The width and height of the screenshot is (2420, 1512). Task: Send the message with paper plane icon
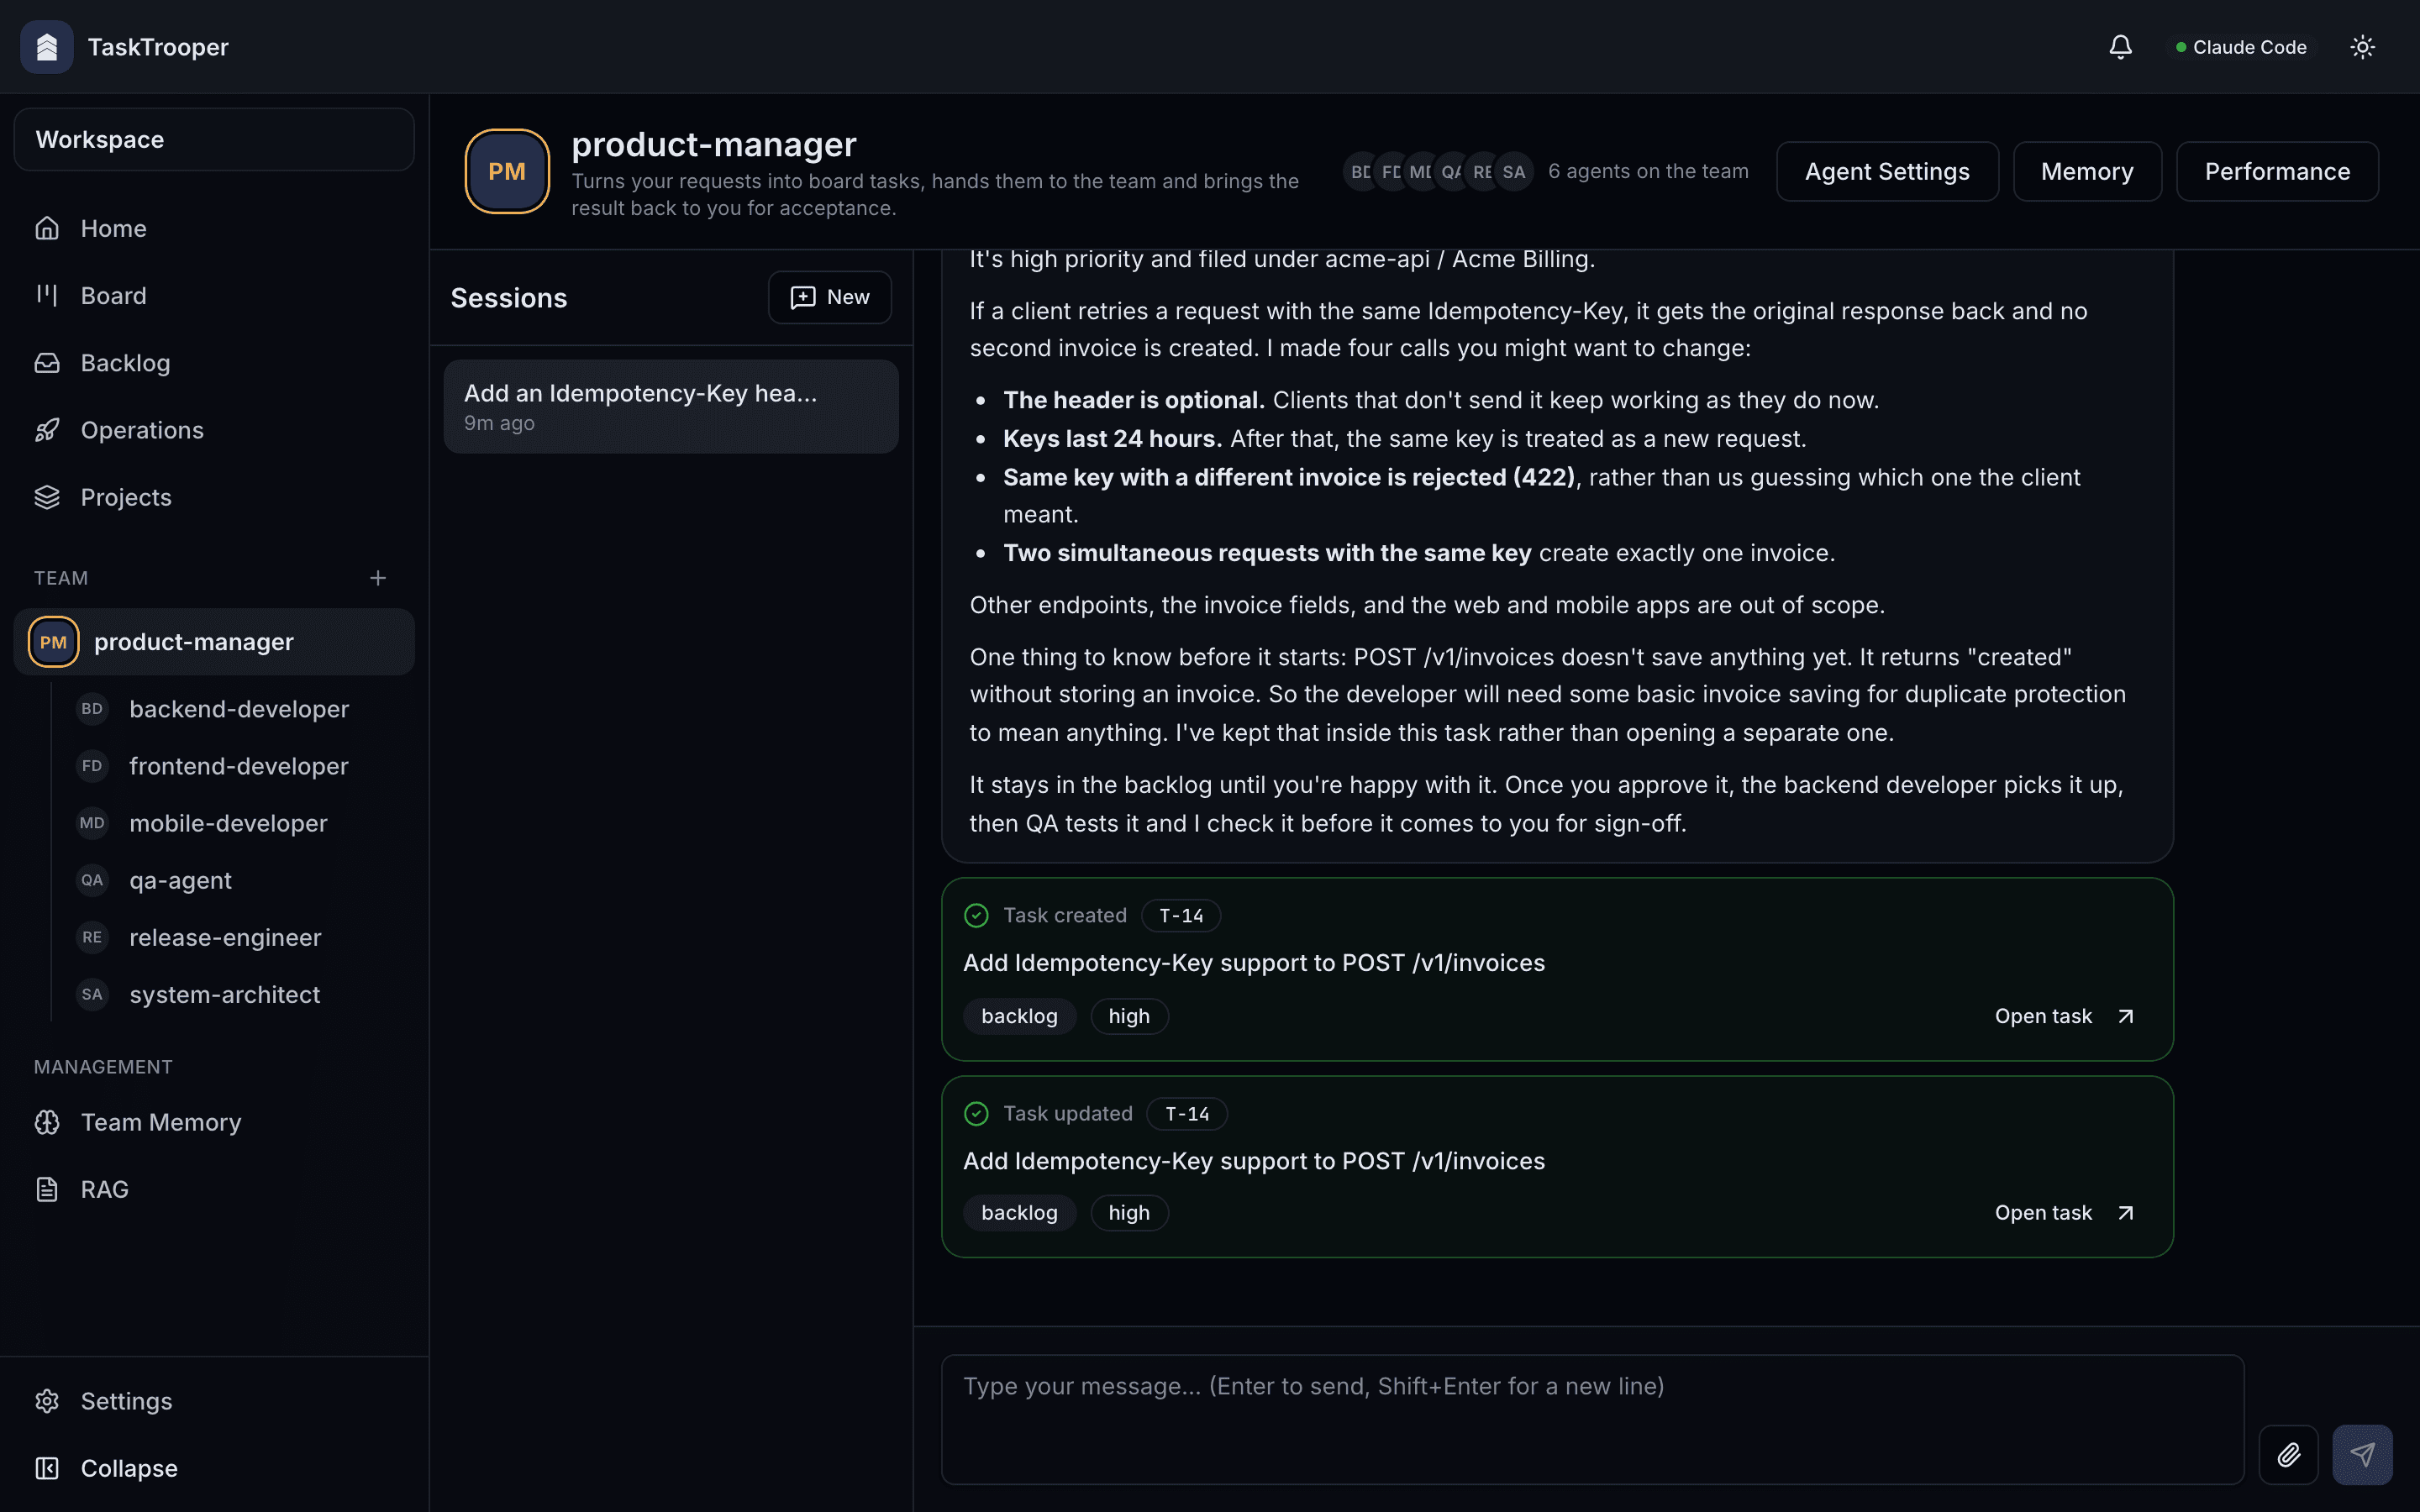2362,1455
